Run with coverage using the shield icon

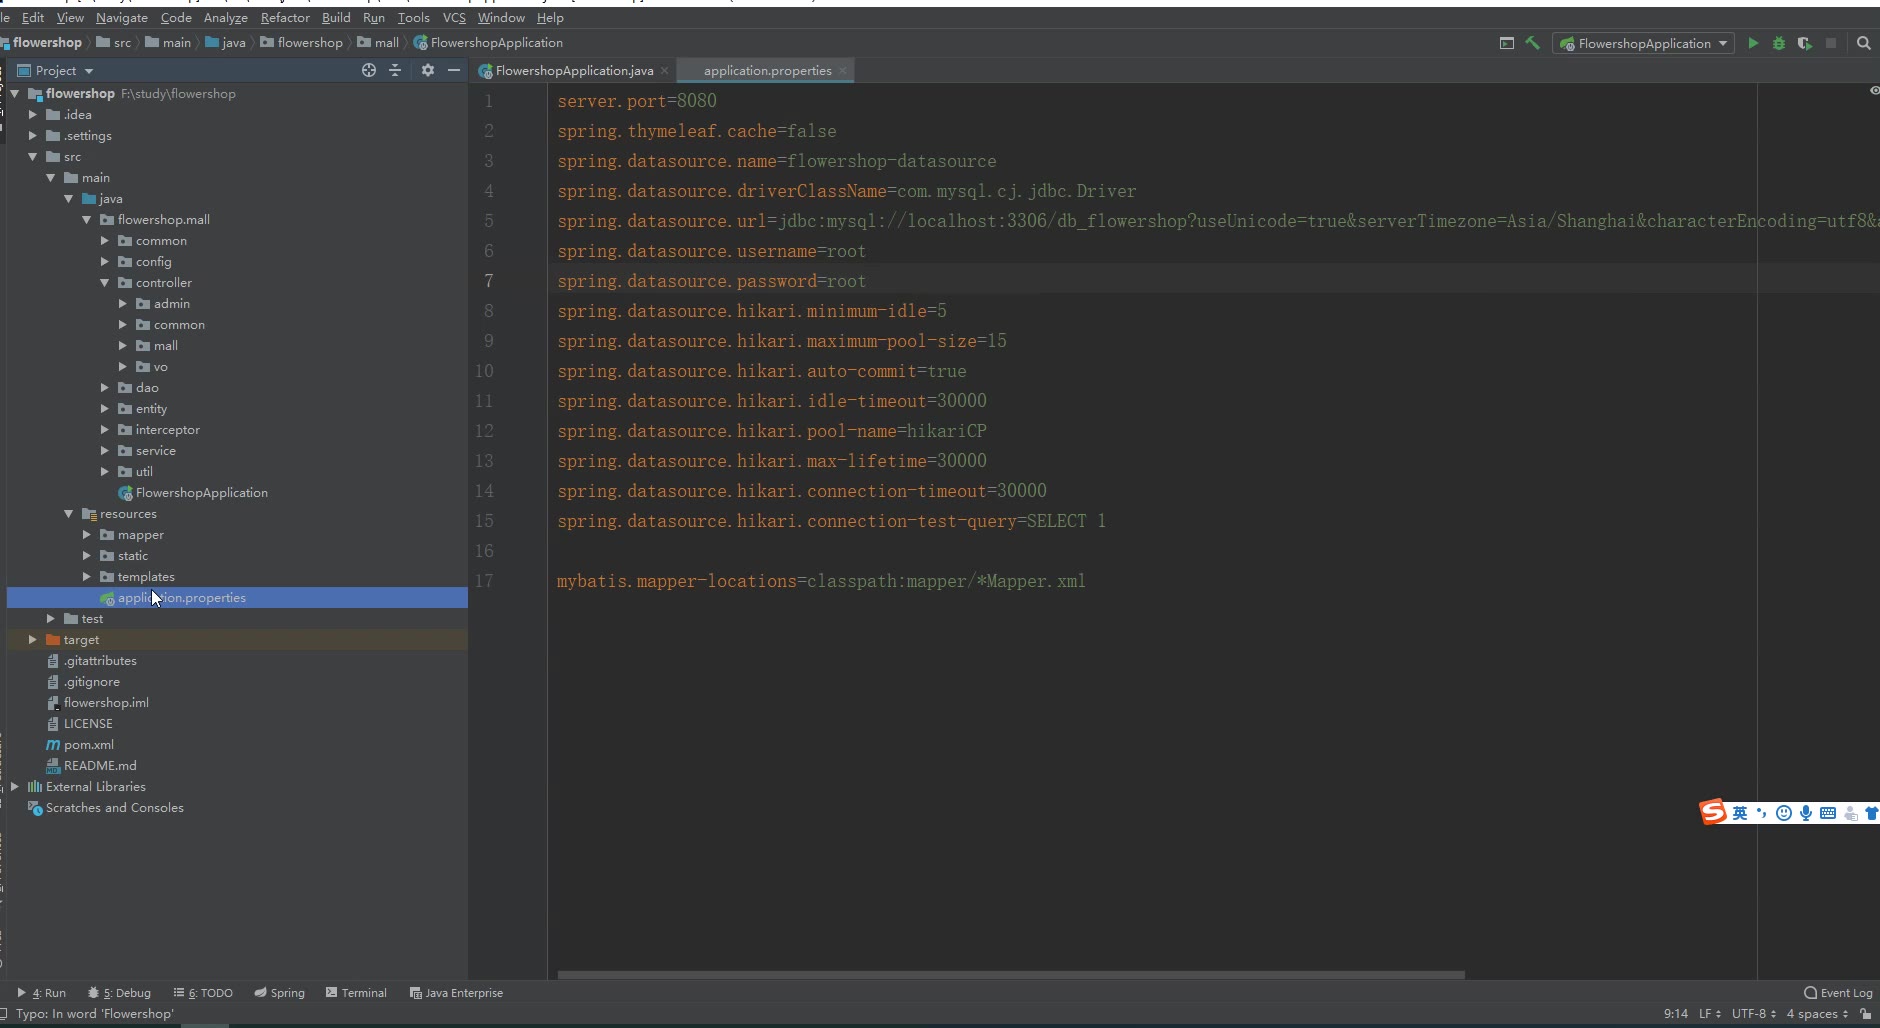click(1805, 43)
